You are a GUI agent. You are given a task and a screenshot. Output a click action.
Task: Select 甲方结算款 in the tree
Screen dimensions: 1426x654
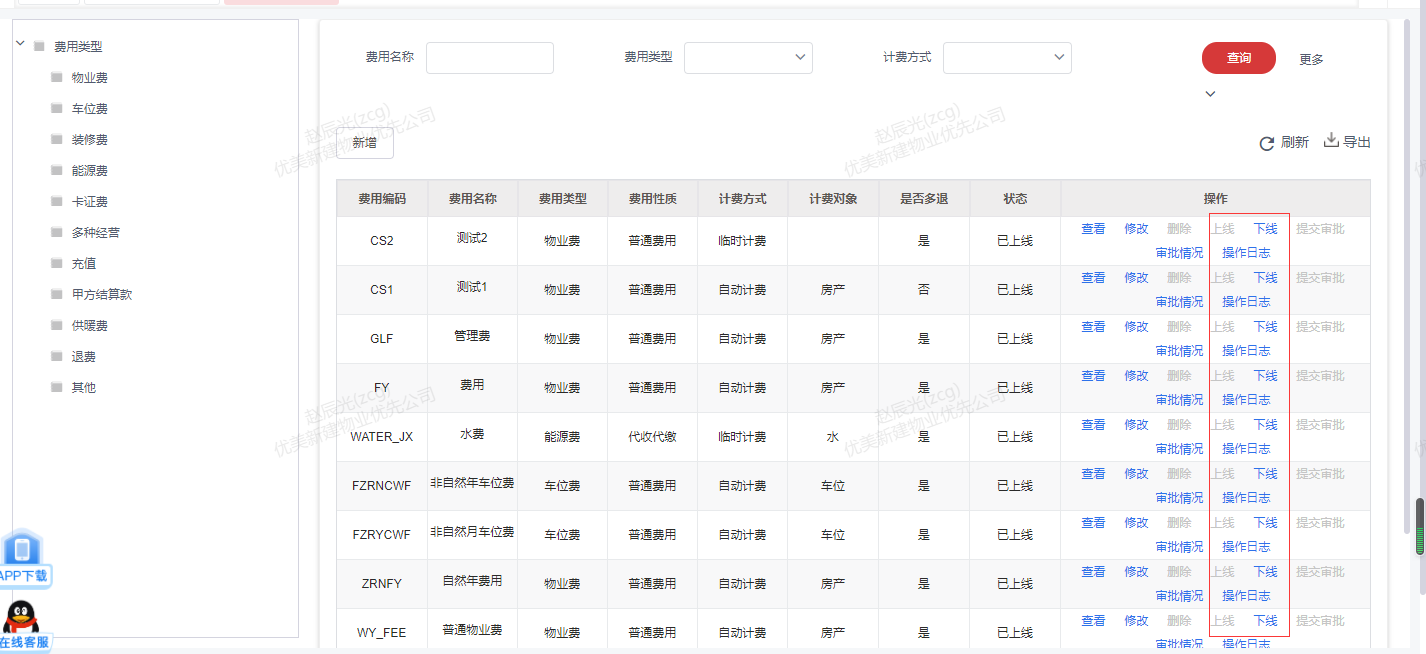(x=102, y=295)
